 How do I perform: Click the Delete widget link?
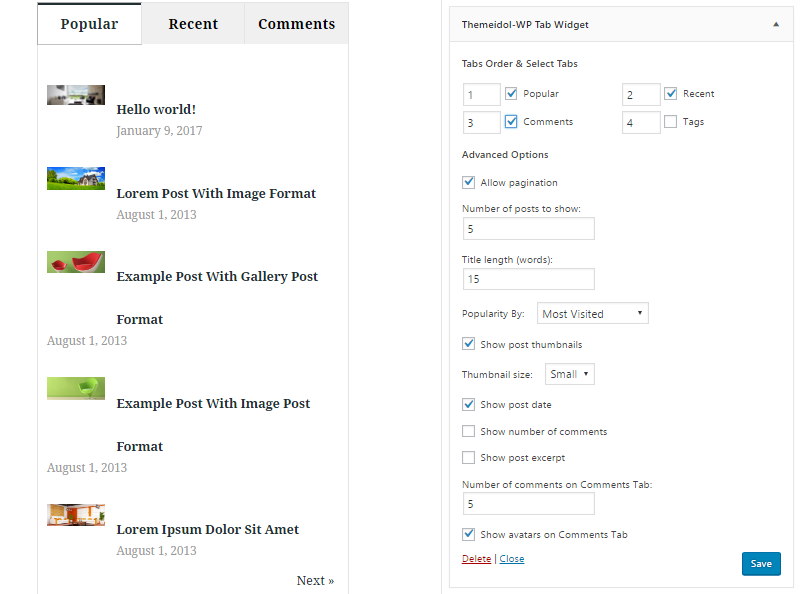point(476,559)
